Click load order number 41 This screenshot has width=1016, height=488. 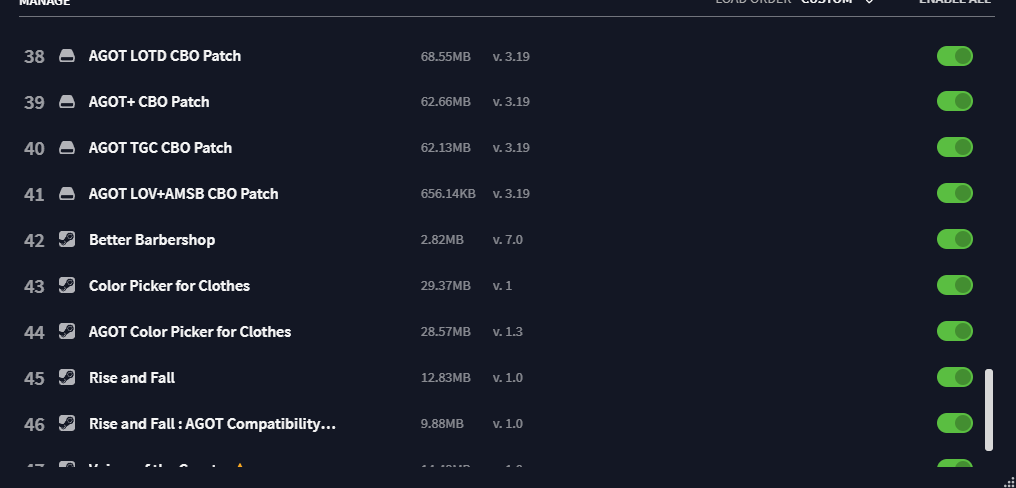[34, 195]
